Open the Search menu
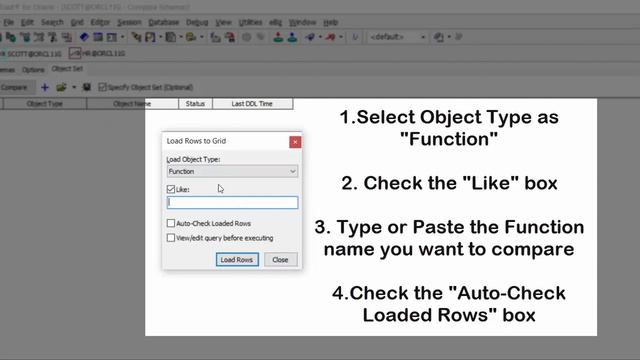640x360 pixels. click(52, 22)
